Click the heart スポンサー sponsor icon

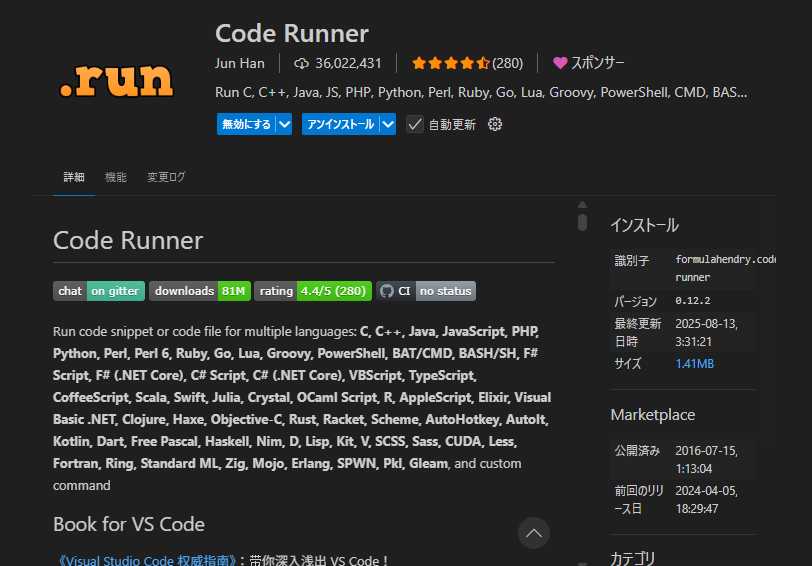560,63
